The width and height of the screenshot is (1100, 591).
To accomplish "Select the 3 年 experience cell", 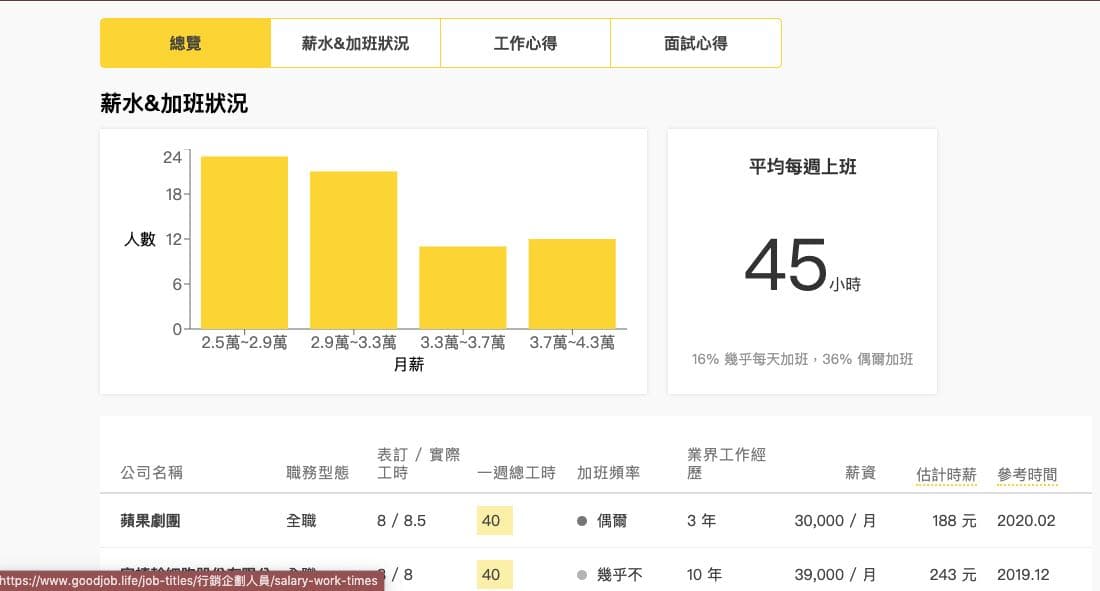I will [702, 521].
